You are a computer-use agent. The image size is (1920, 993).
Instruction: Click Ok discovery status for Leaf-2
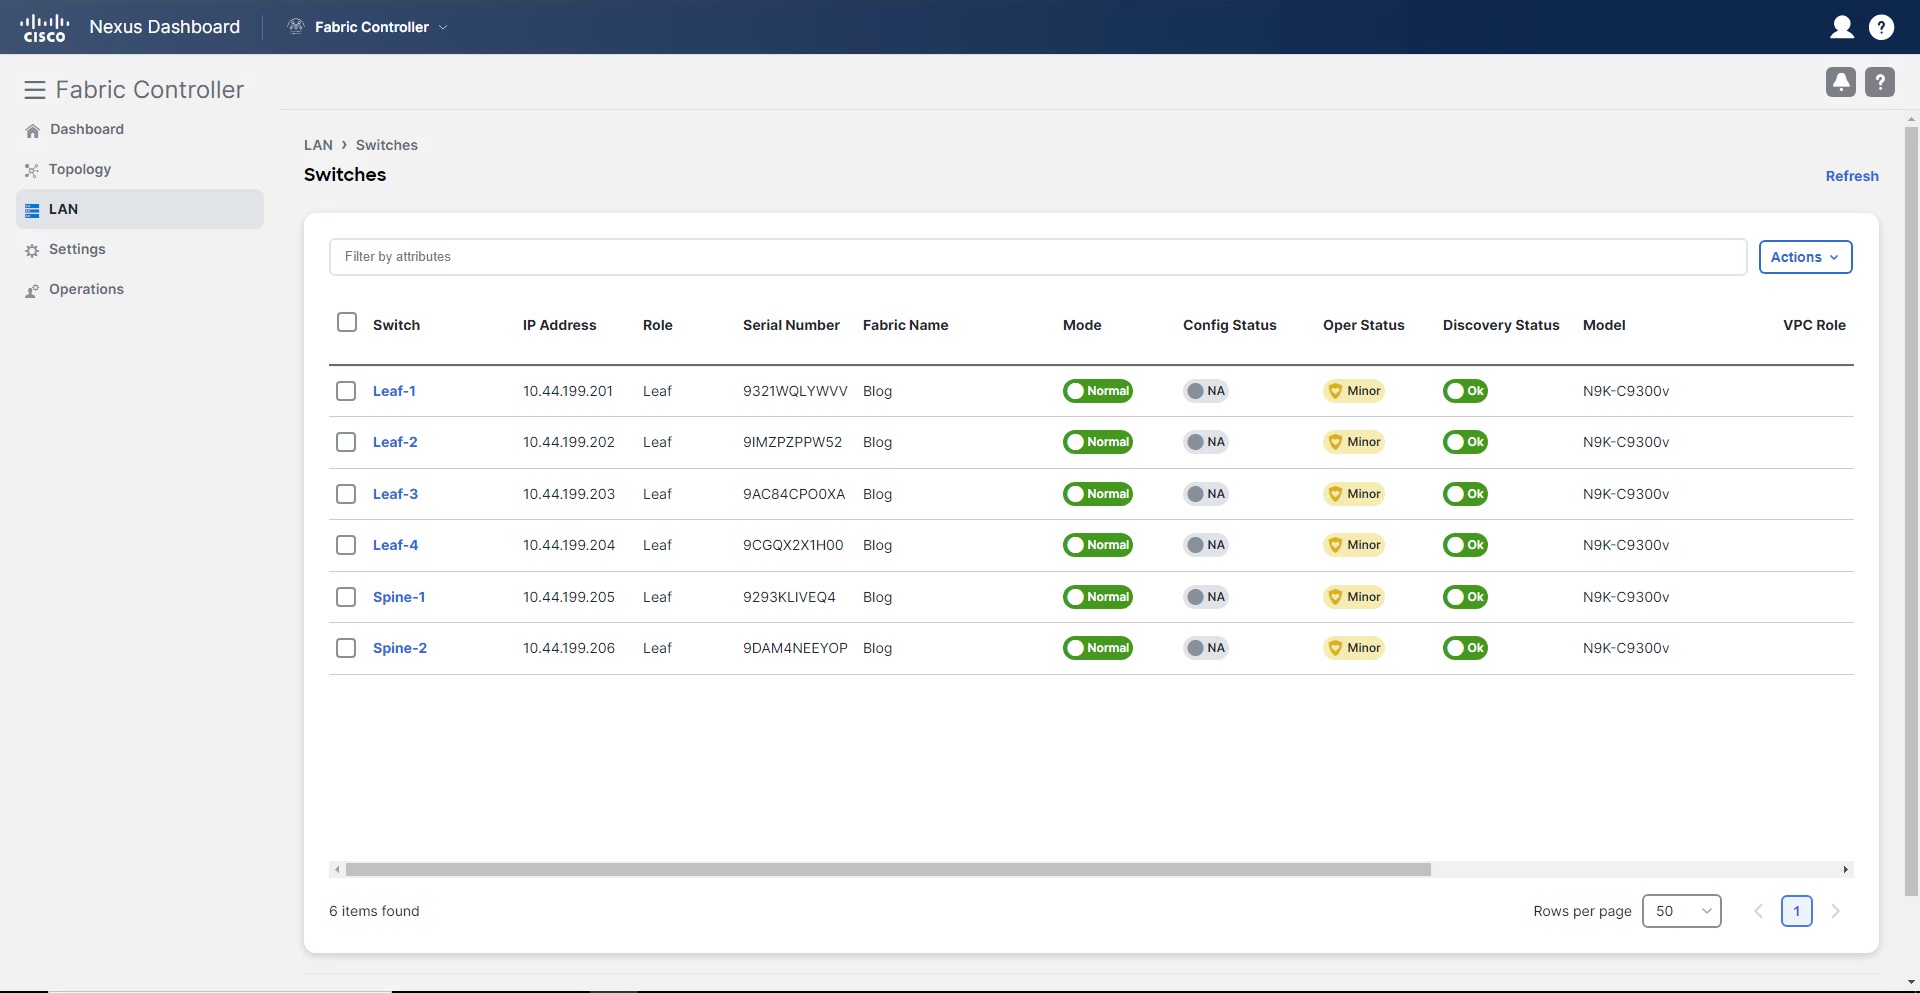1465,442
